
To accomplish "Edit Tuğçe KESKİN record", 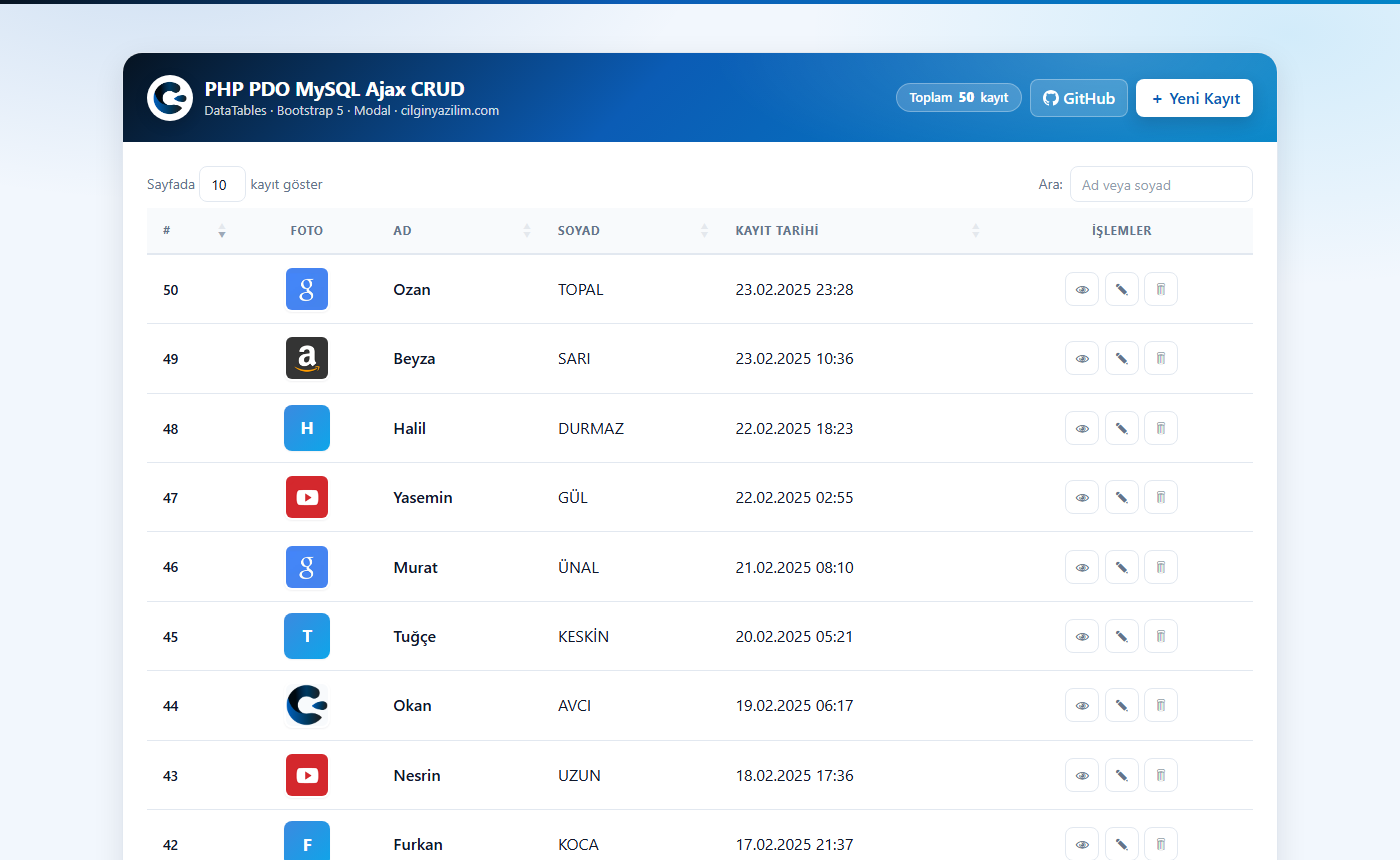I will tap(1122, 636).
